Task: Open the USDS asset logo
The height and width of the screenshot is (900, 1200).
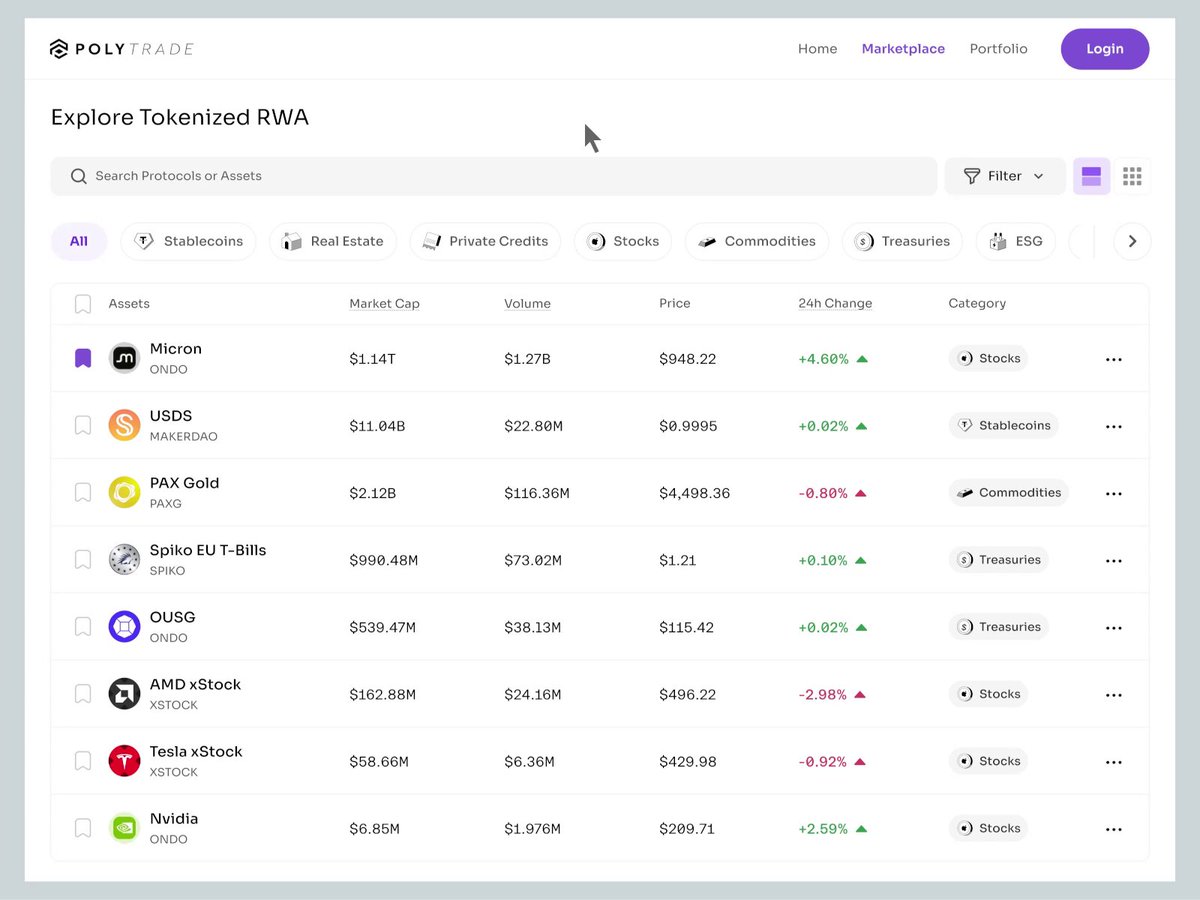Action: 124,425
